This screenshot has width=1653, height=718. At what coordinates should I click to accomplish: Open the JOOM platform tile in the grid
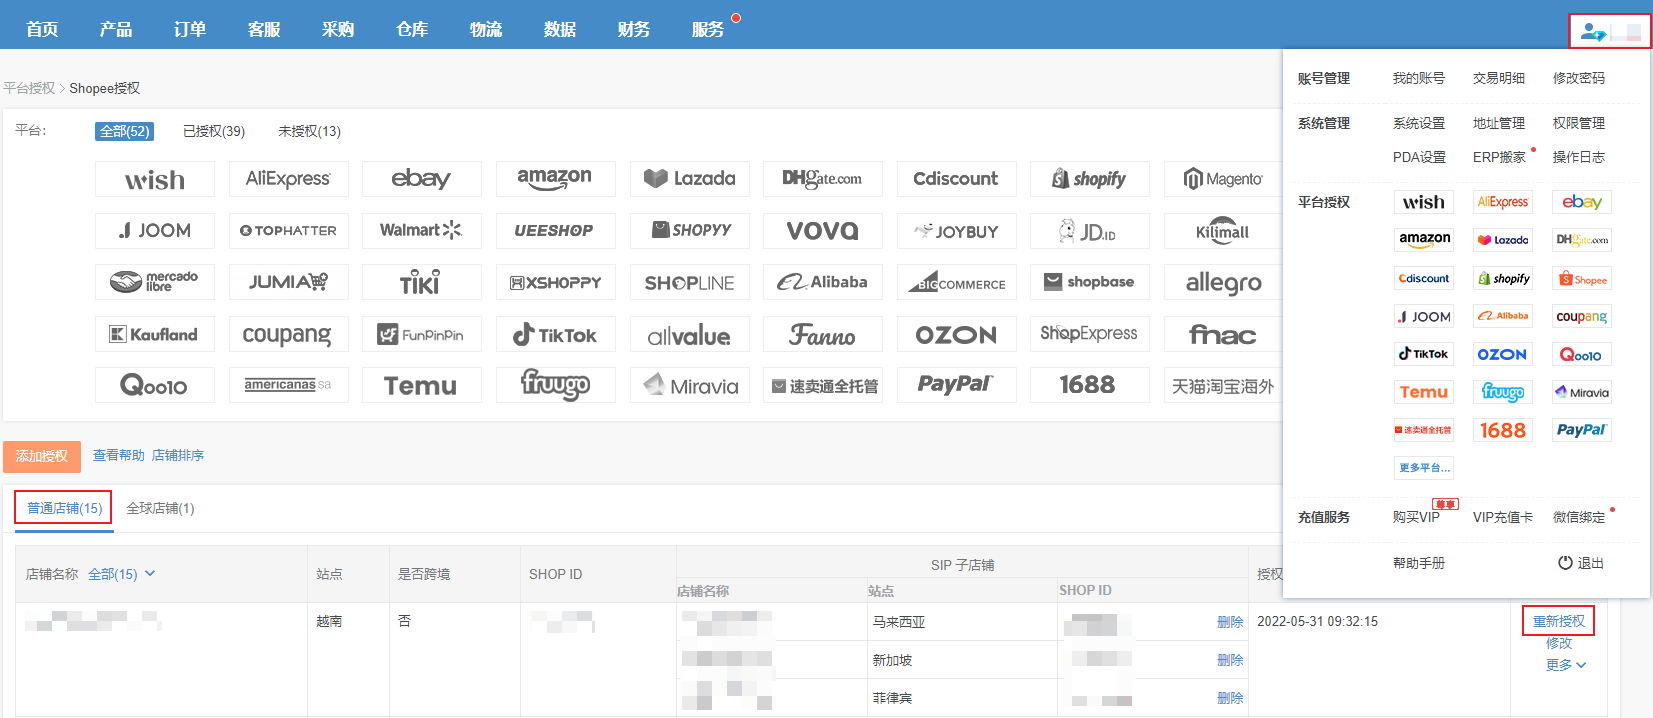click(155, 231)
